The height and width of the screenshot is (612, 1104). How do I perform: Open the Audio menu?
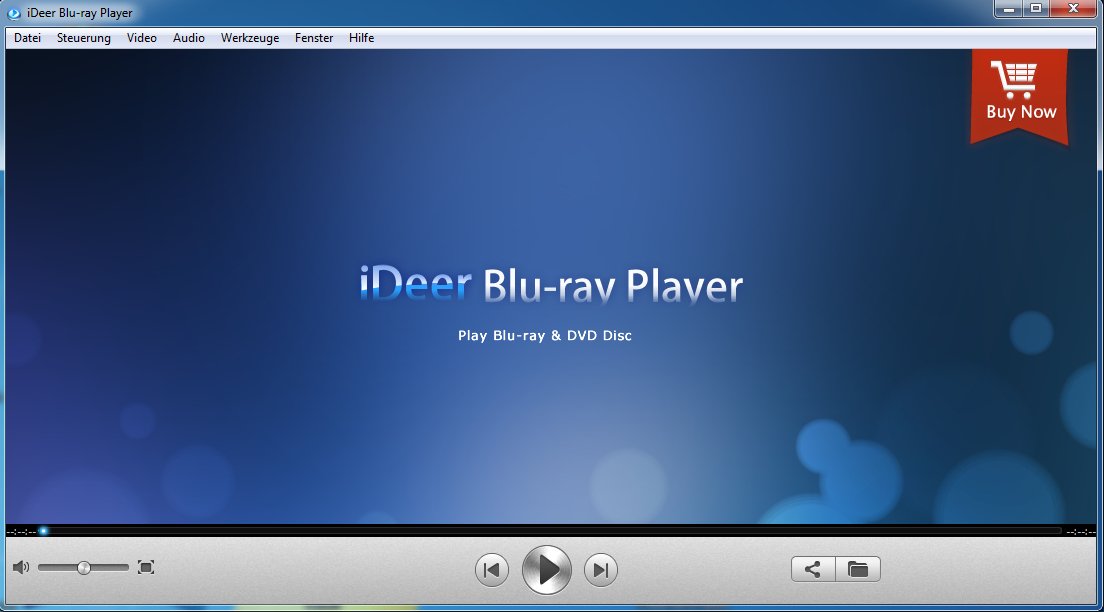[189, 38]
